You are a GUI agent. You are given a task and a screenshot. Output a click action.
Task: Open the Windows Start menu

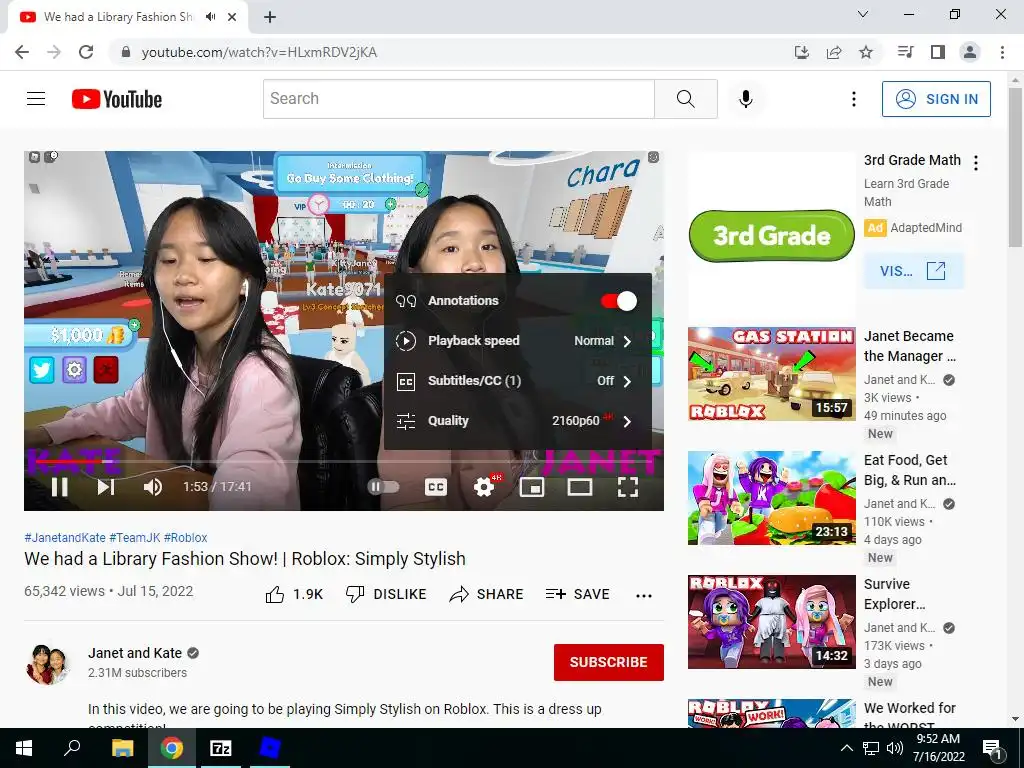pyautogui.click(x=24, y=748)
